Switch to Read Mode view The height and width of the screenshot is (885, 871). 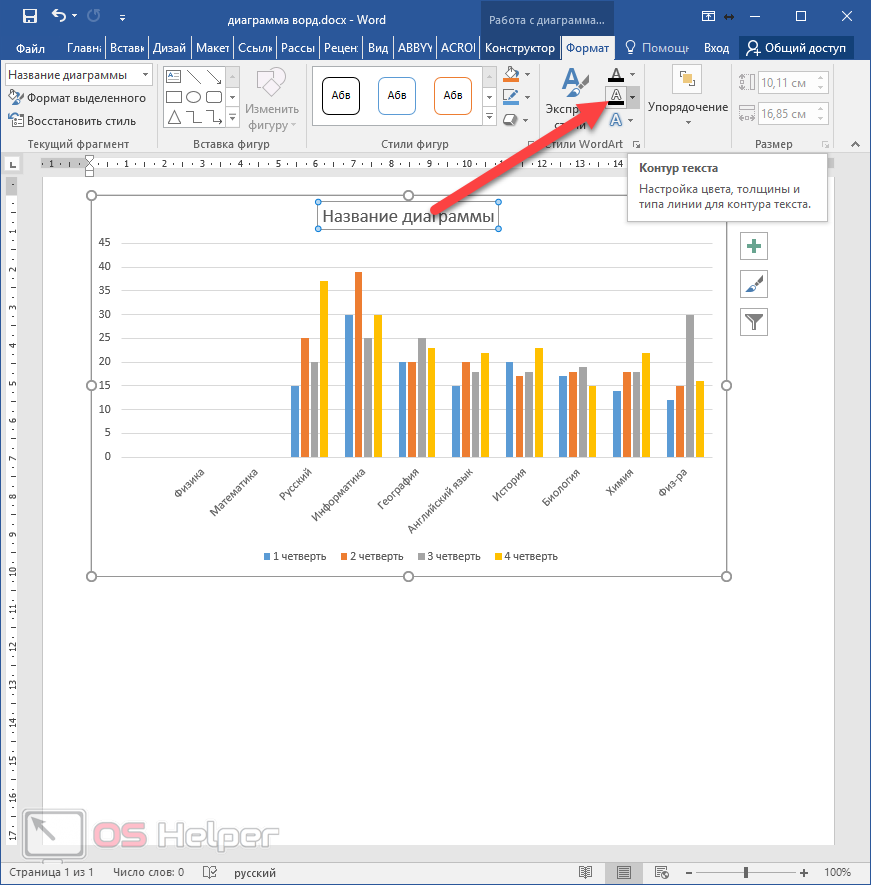point(585,872)
